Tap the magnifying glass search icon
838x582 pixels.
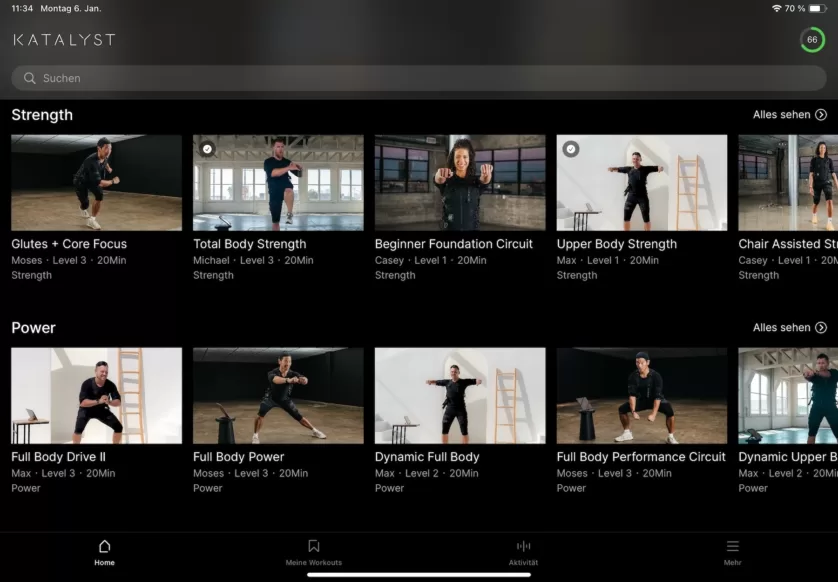[x=29, y=78]
